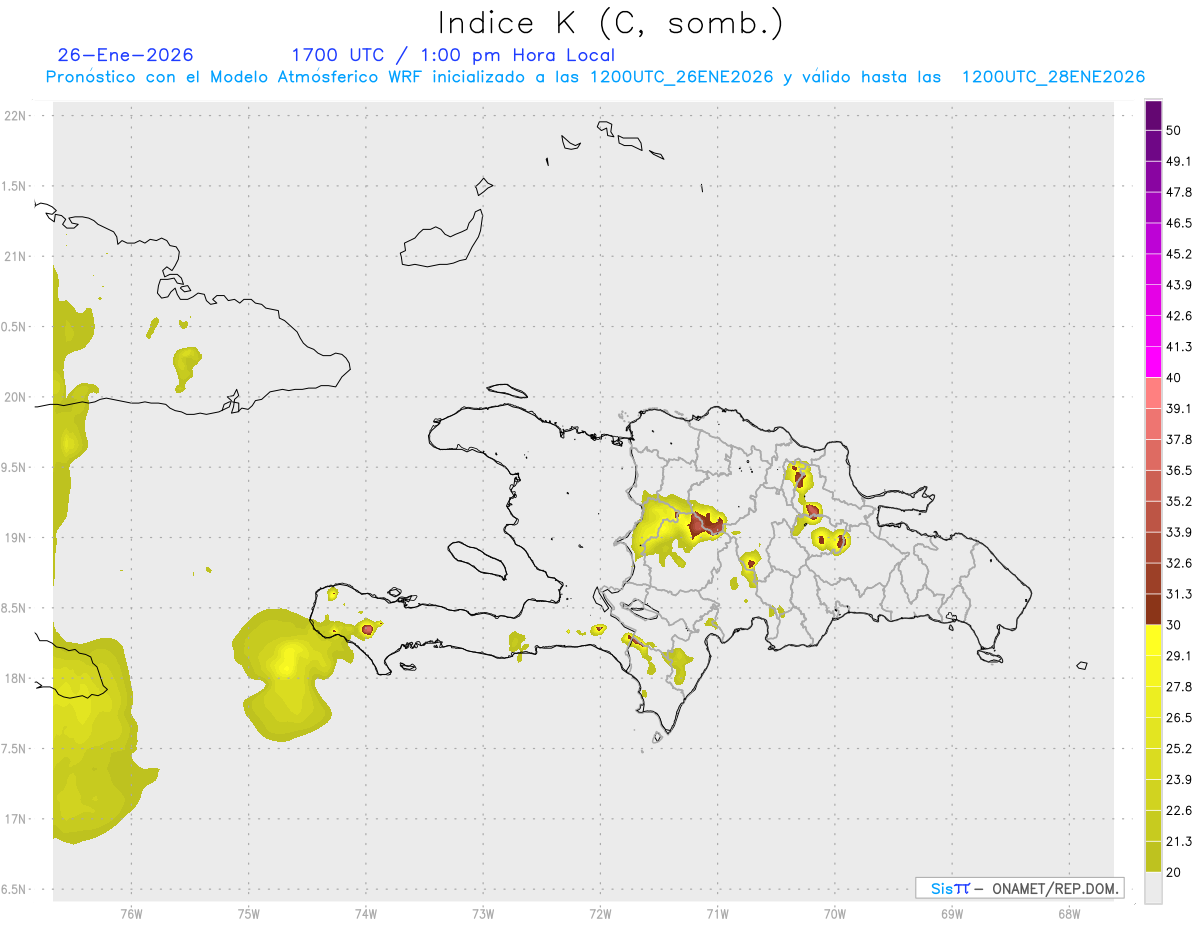Click the legend value '20'
This screenshot has width=1200, height=927.
coord(1174,872)
